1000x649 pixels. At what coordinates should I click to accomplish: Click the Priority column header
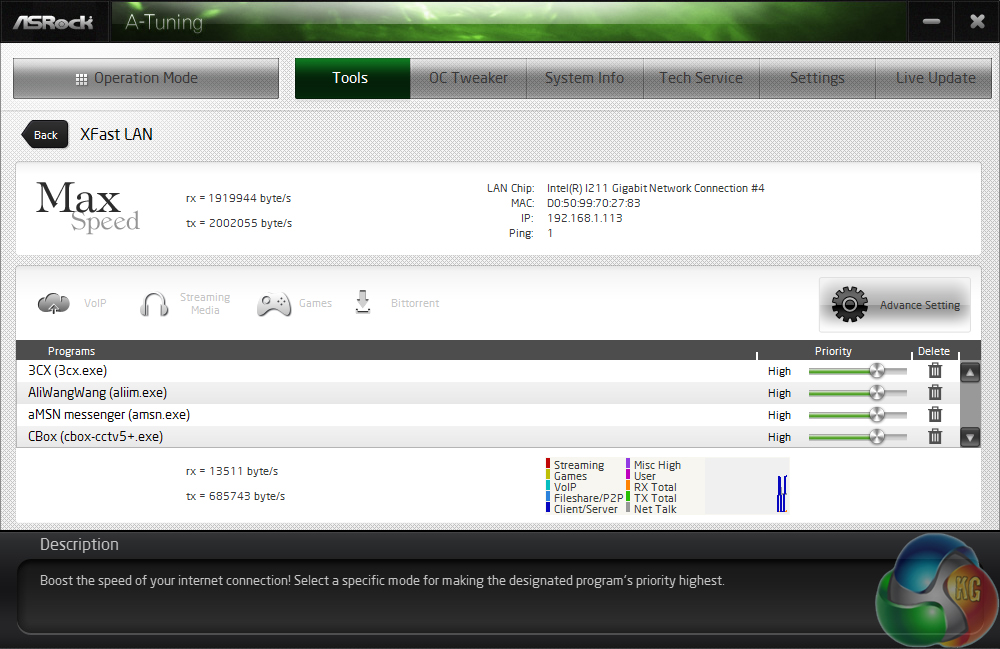tap(833, 351)
